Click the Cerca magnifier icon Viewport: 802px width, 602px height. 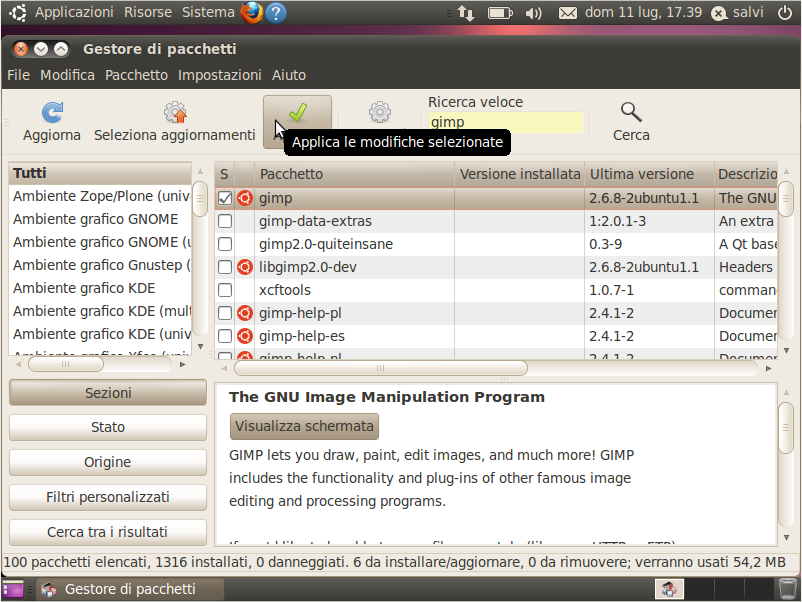(631, 112)
